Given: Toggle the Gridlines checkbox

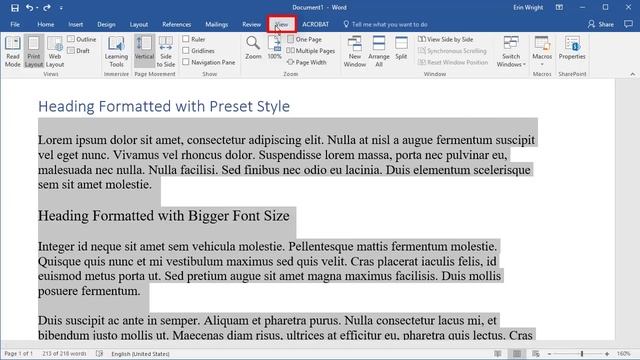Looking at the screenshot, I should (x=186, y=51).
